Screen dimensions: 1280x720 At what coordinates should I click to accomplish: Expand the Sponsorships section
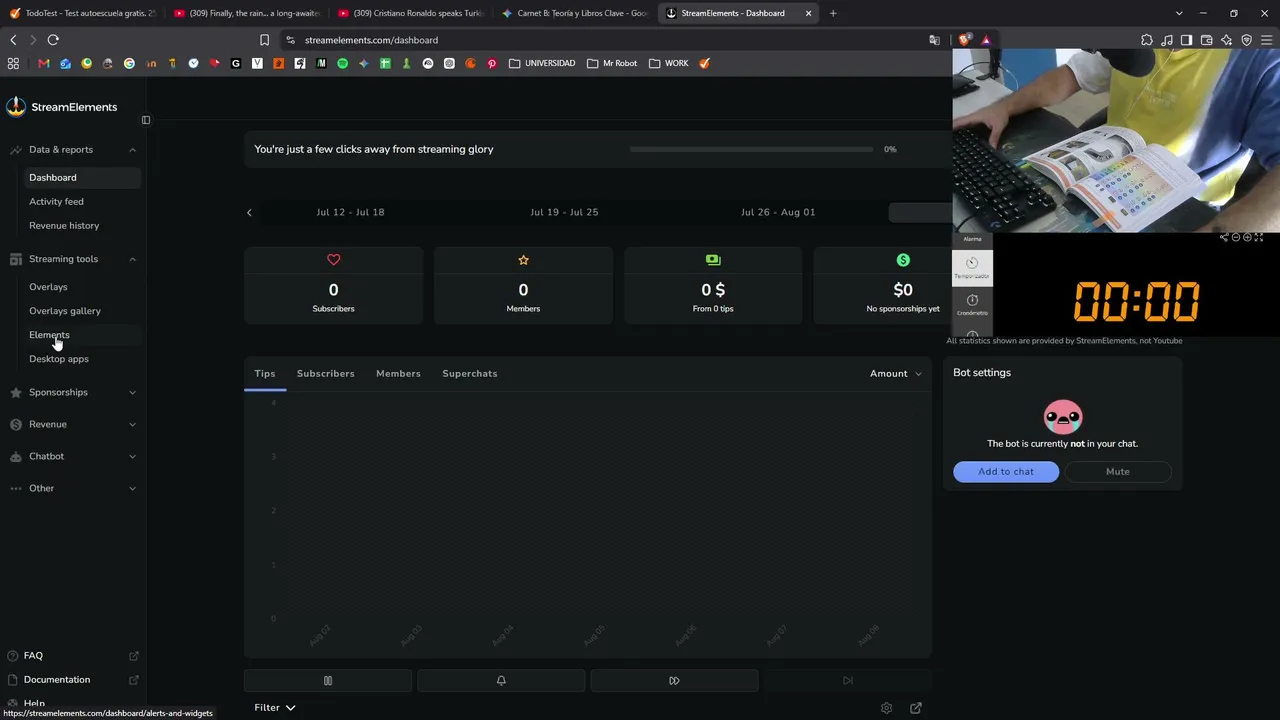pyautogui.click(x=133, y=392)
